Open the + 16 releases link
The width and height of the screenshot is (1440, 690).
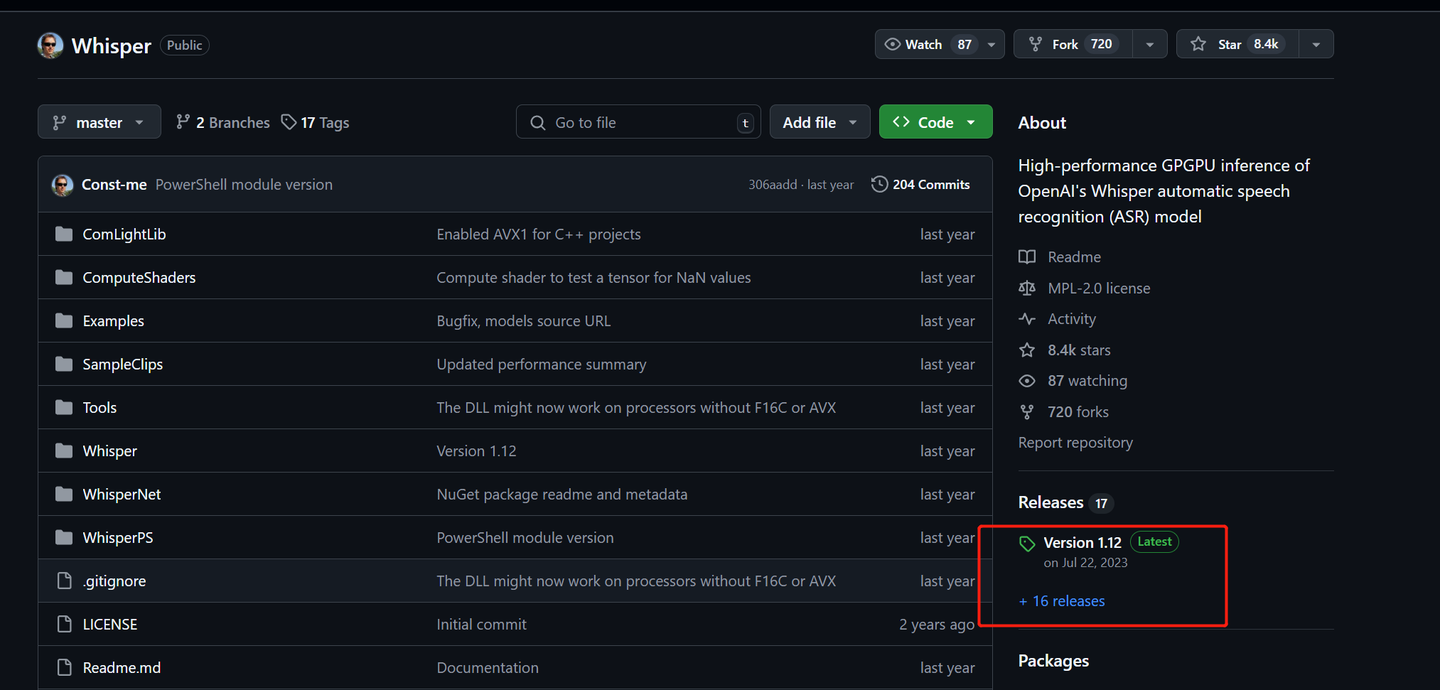1062,601
